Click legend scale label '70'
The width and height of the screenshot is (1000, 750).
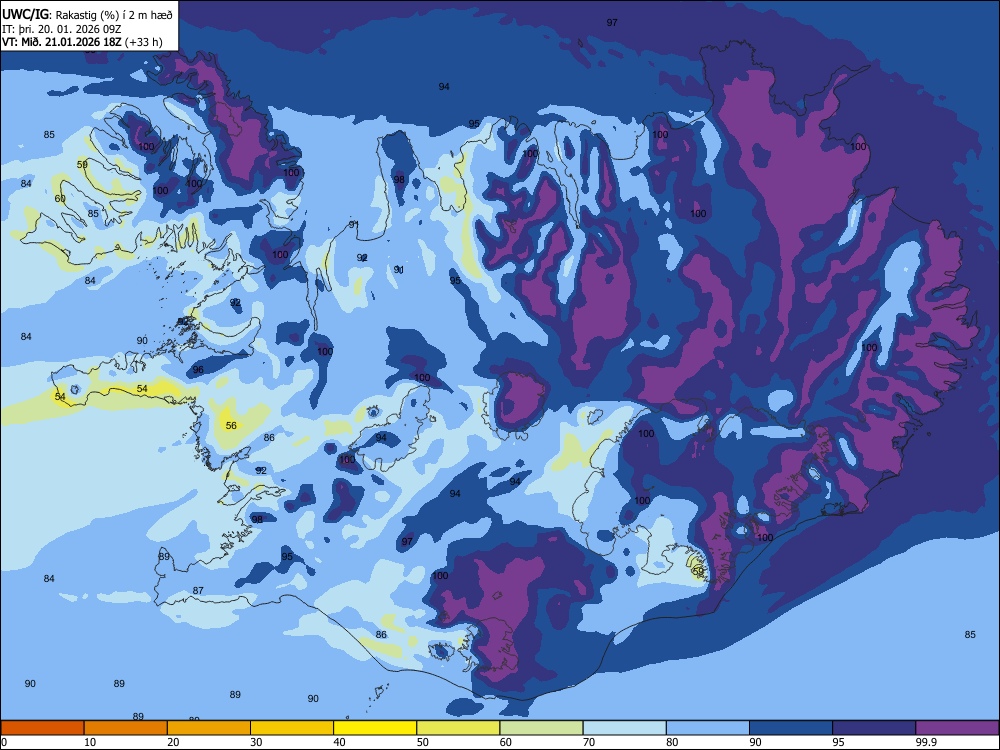click(x=589, y=742)
